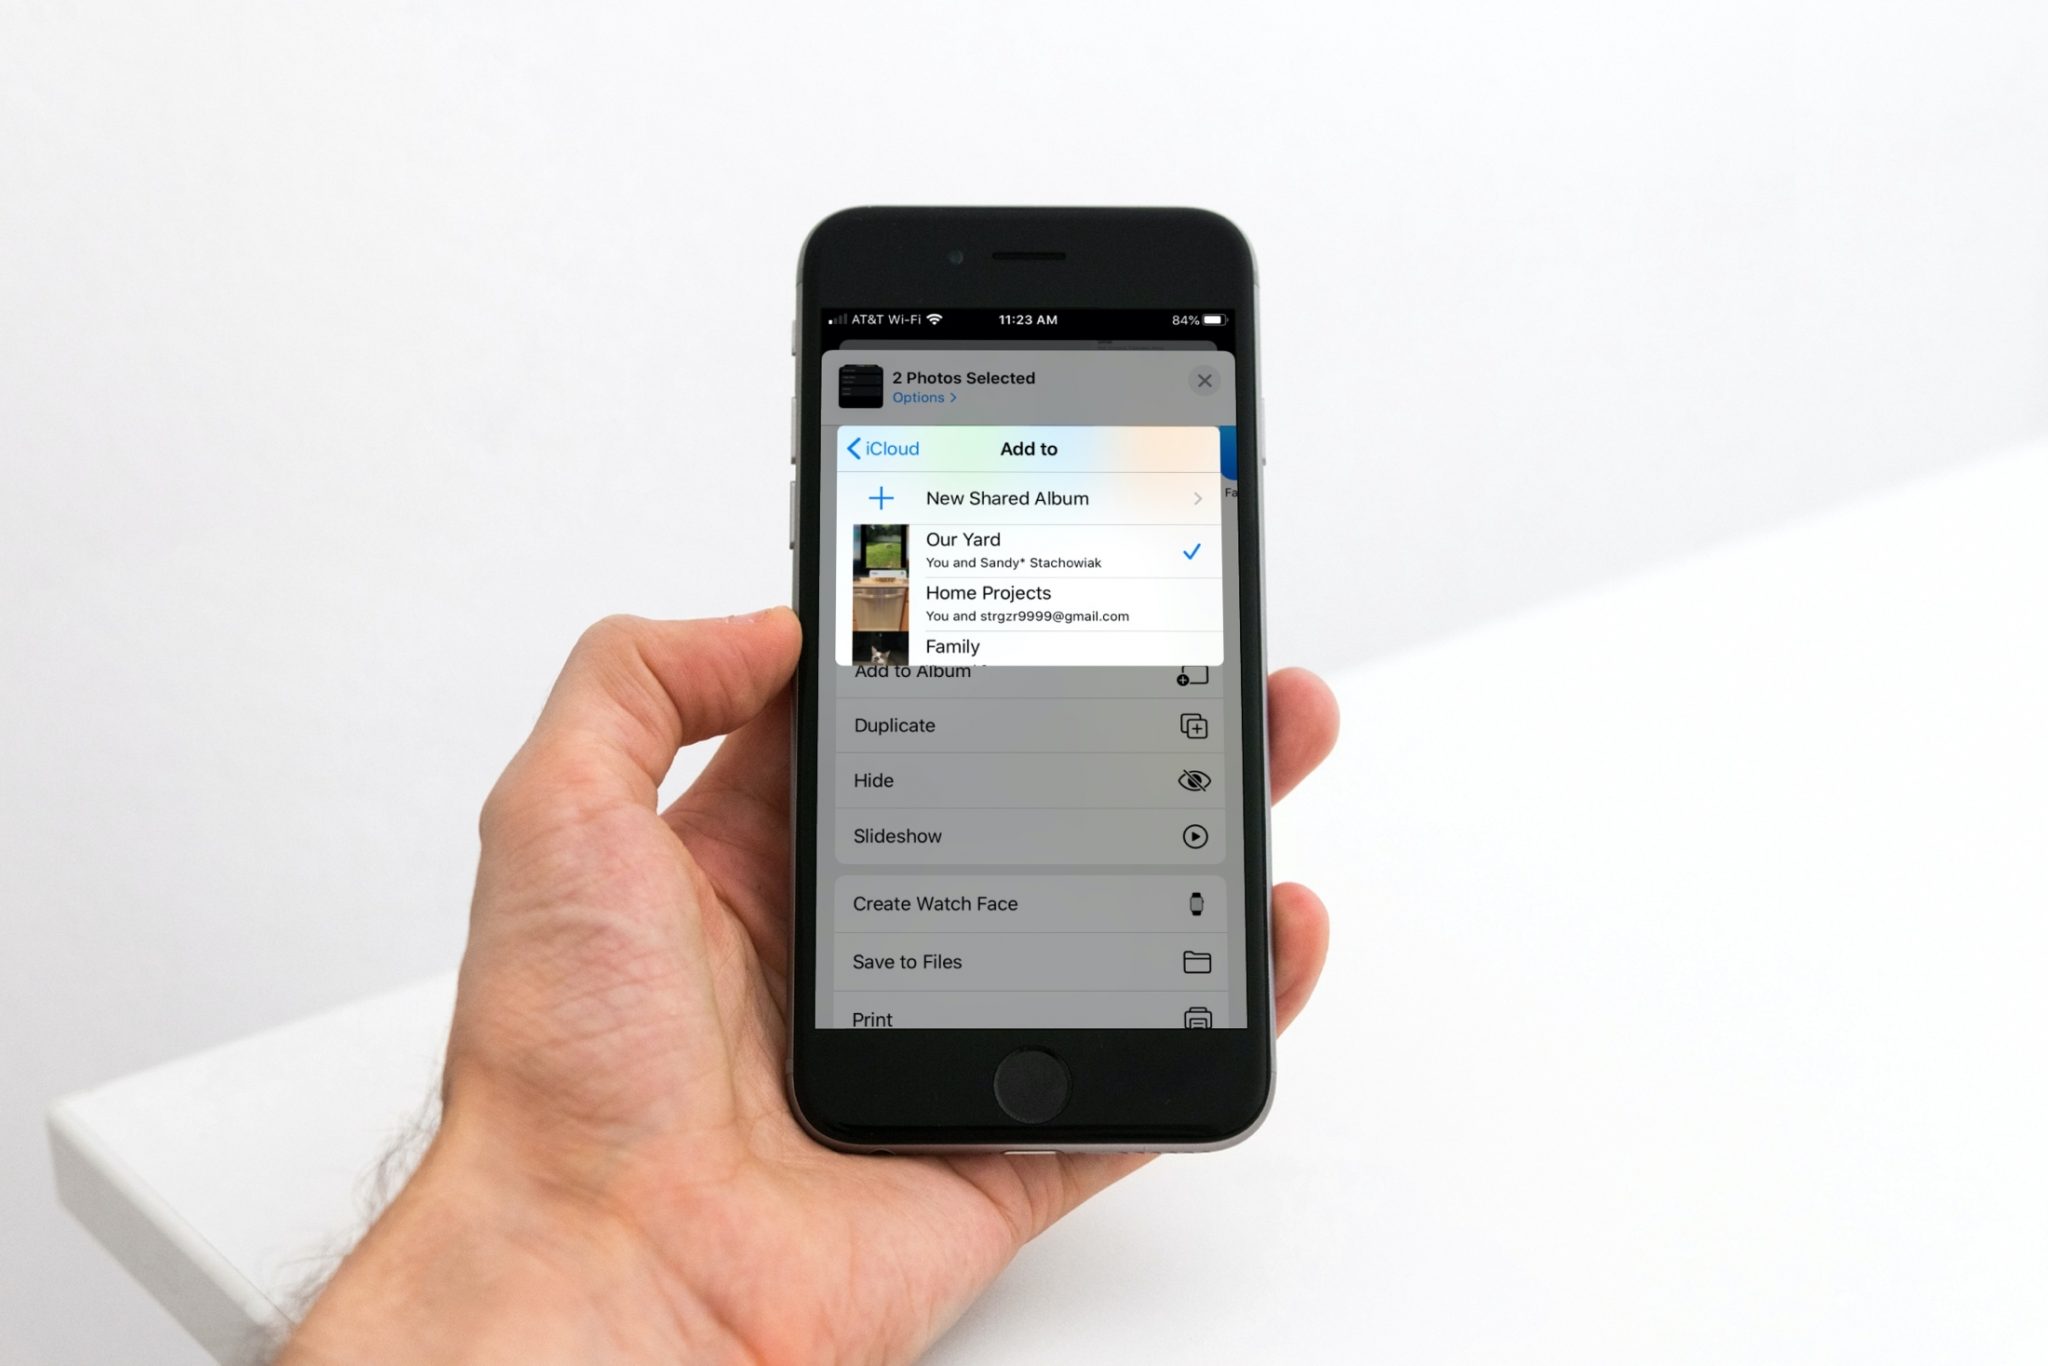The image size is (2048, 1366).
Task: Expand the Our Yard album row
Action: click(x=1030, y=550)
